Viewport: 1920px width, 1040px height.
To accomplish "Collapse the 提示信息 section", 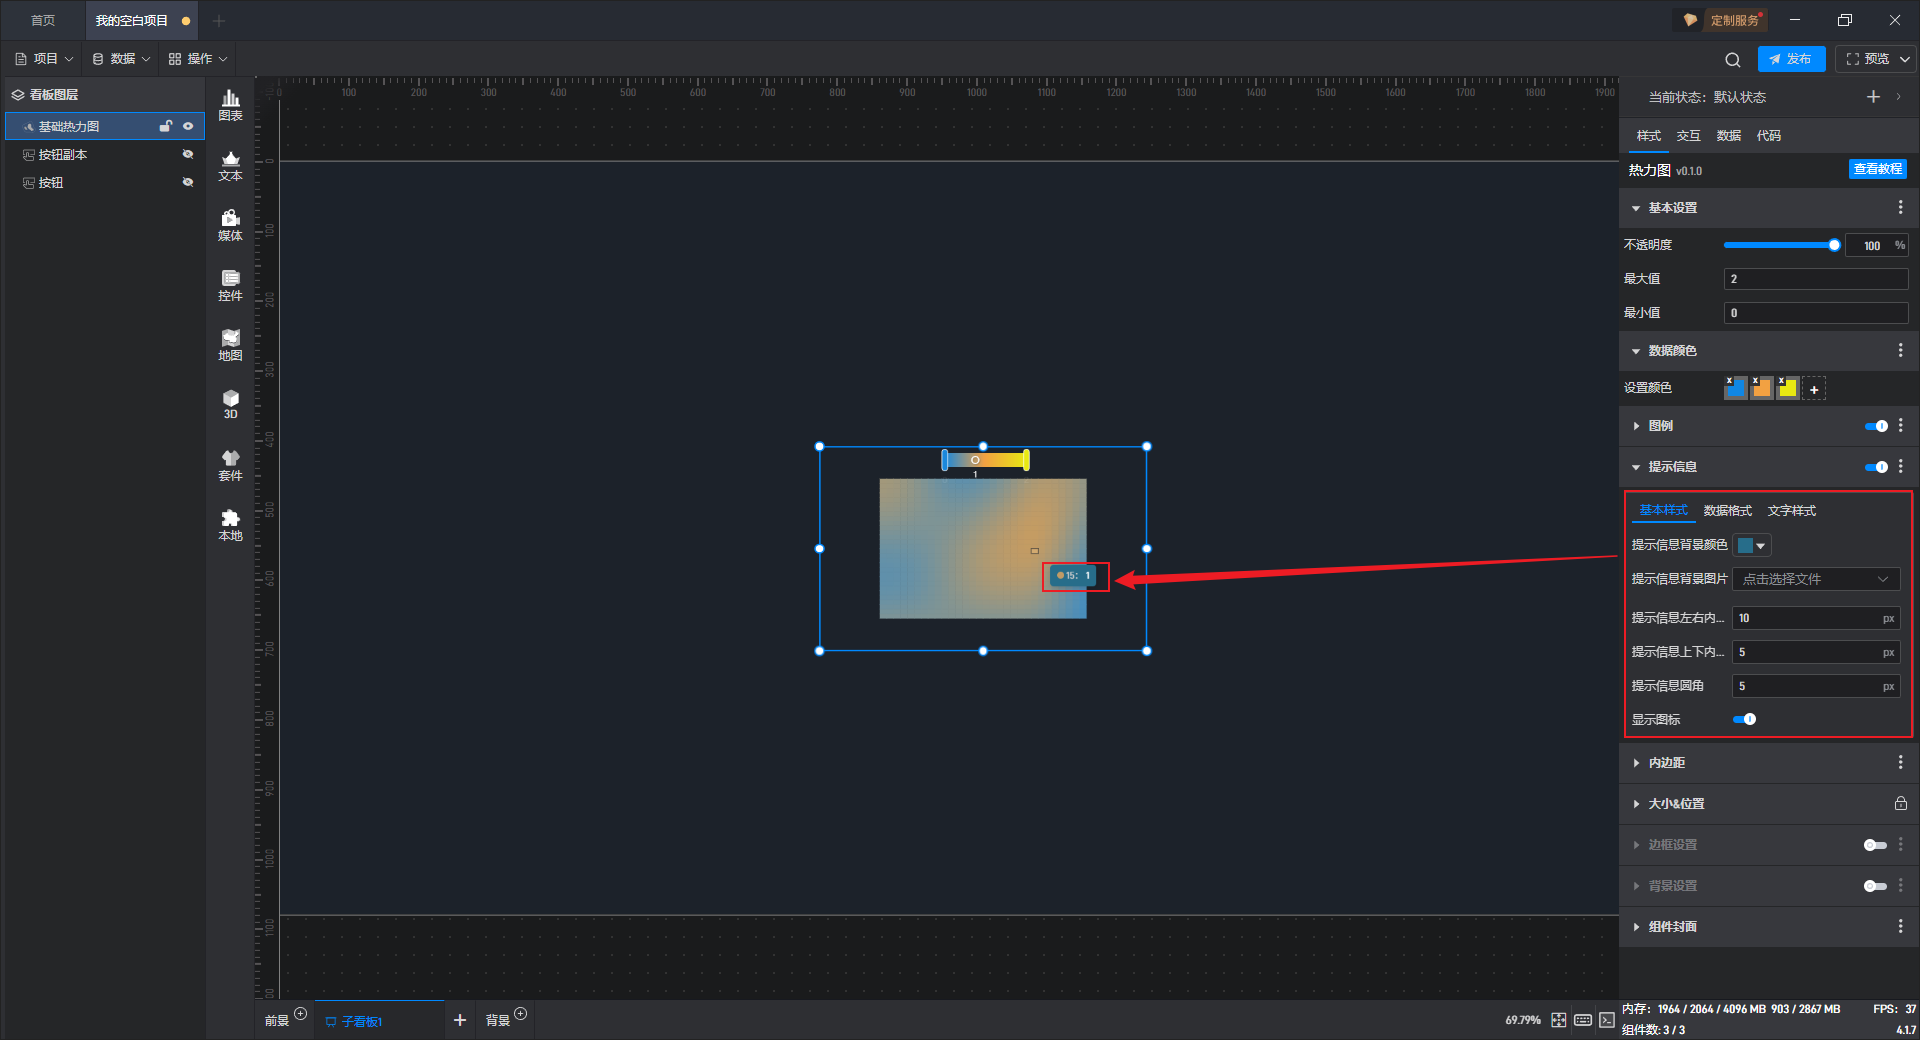I will click(1636, 467).
